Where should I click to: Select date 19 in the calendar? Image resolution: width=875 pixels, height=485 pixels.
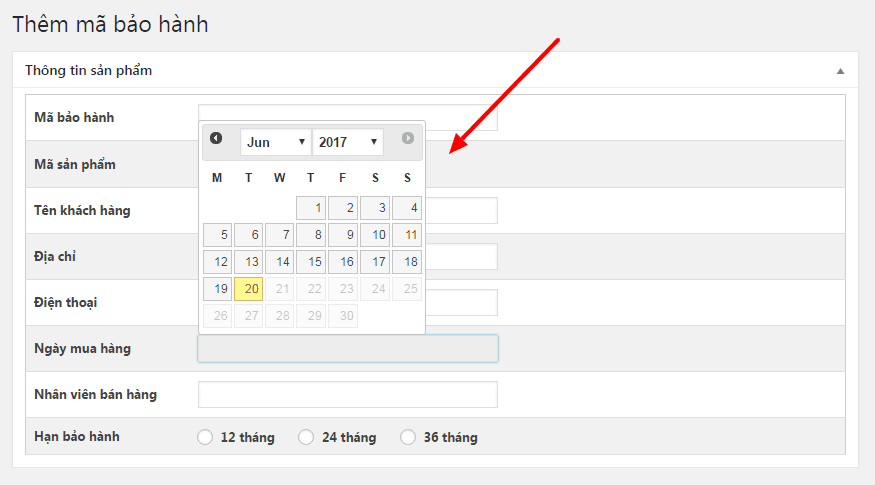coord(218,289)
